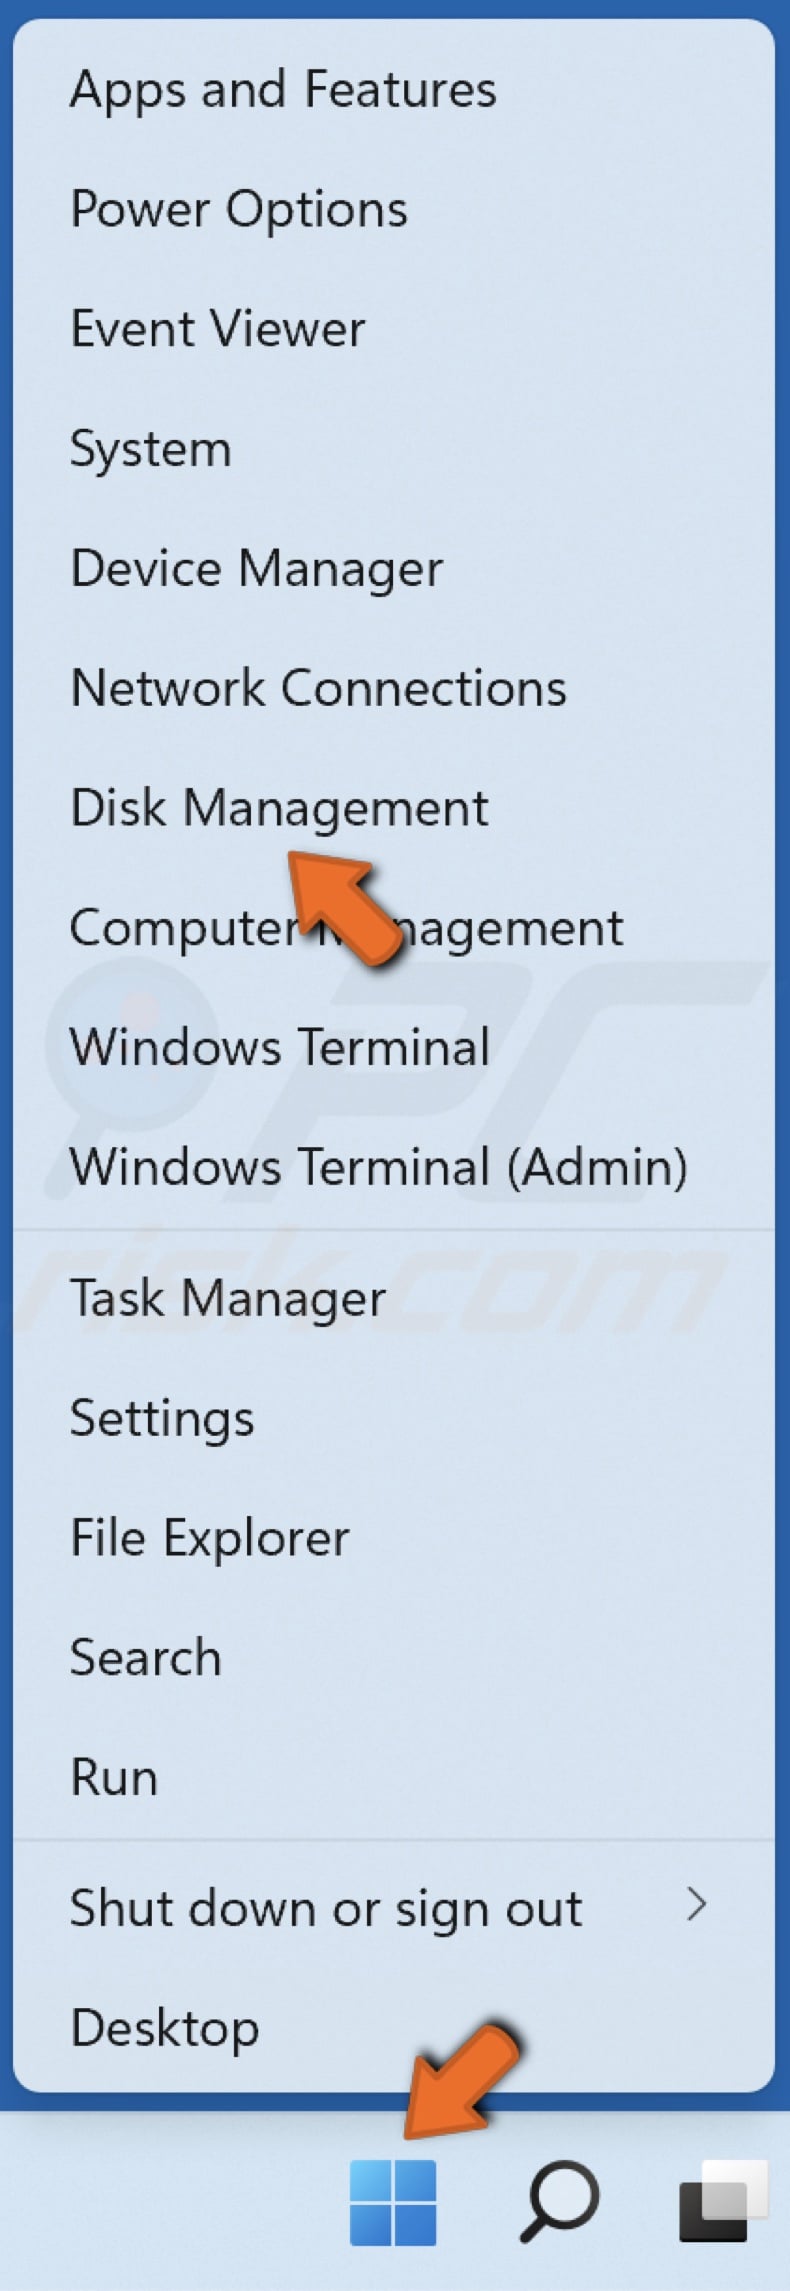Screen dimensions: 790x2291
Task: Open Computer Management
Action: tap(346, 927)
